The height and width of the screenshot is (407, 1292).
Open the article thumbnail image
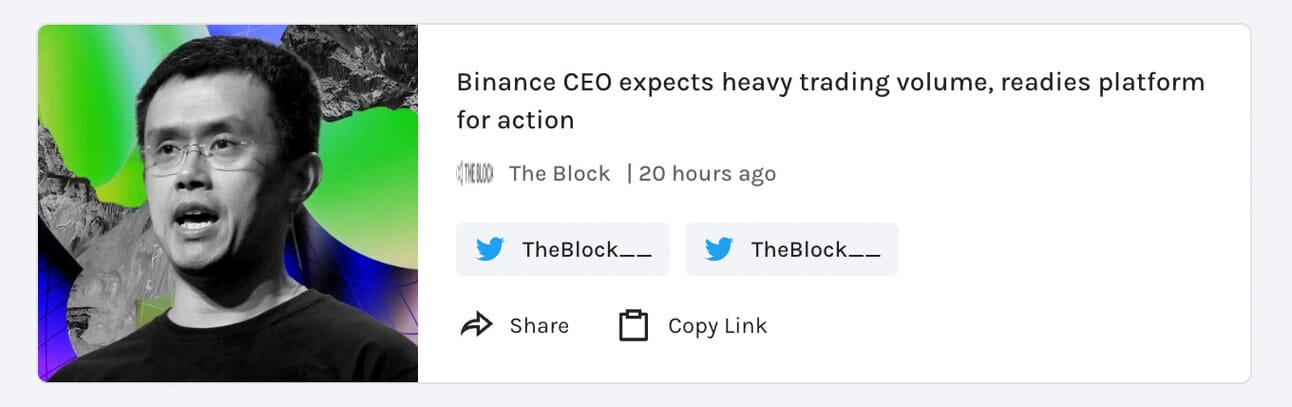228,203
